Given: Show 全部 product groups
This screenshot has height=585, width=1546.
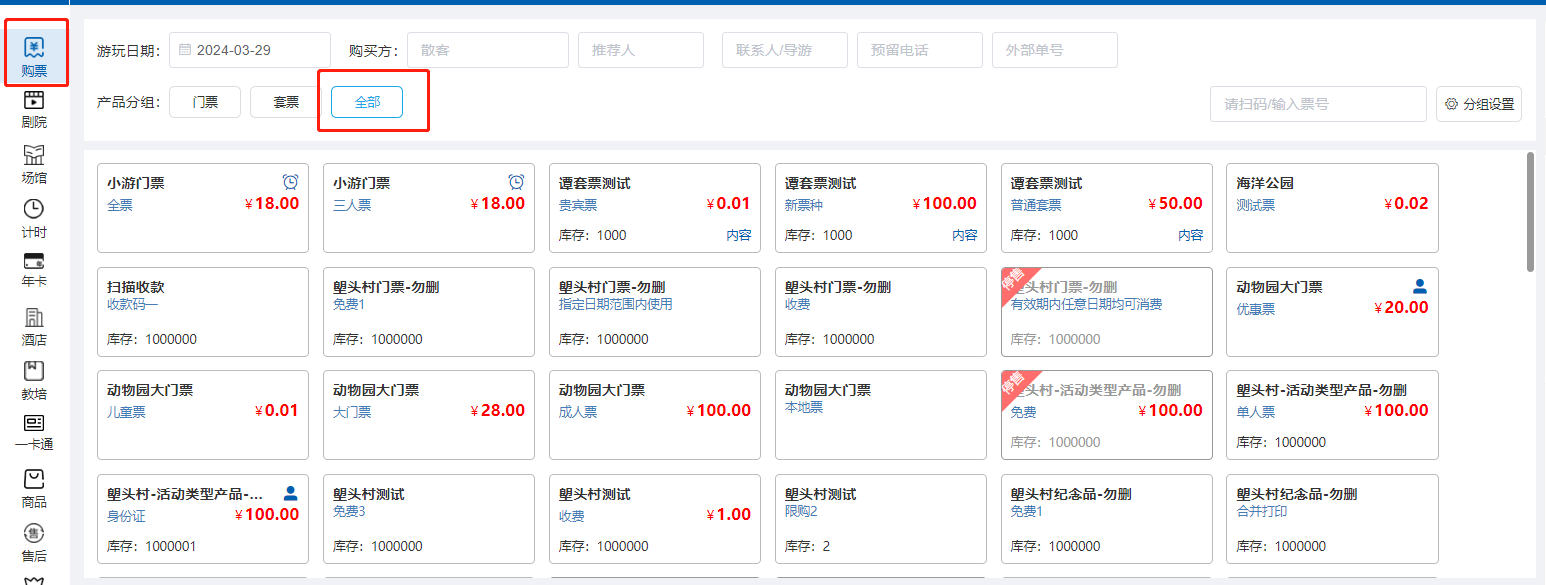Looking at the screenshot, I should pos(367,102).
